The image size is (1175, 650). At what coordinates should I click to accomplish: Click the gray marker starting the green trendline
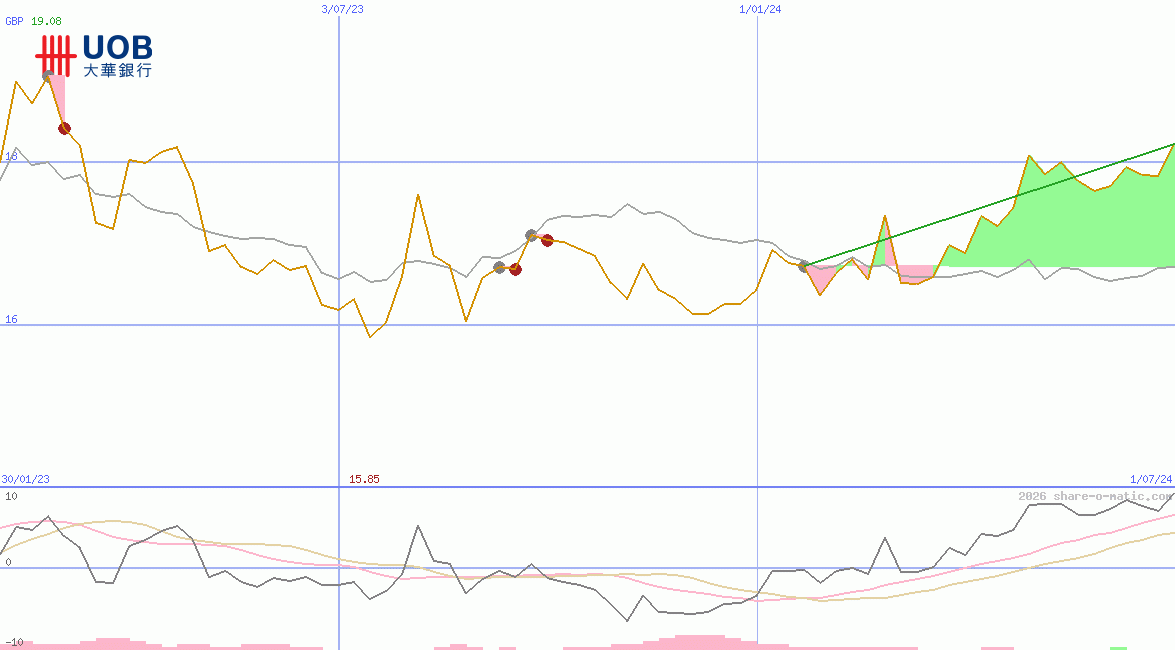coord(804,265)
